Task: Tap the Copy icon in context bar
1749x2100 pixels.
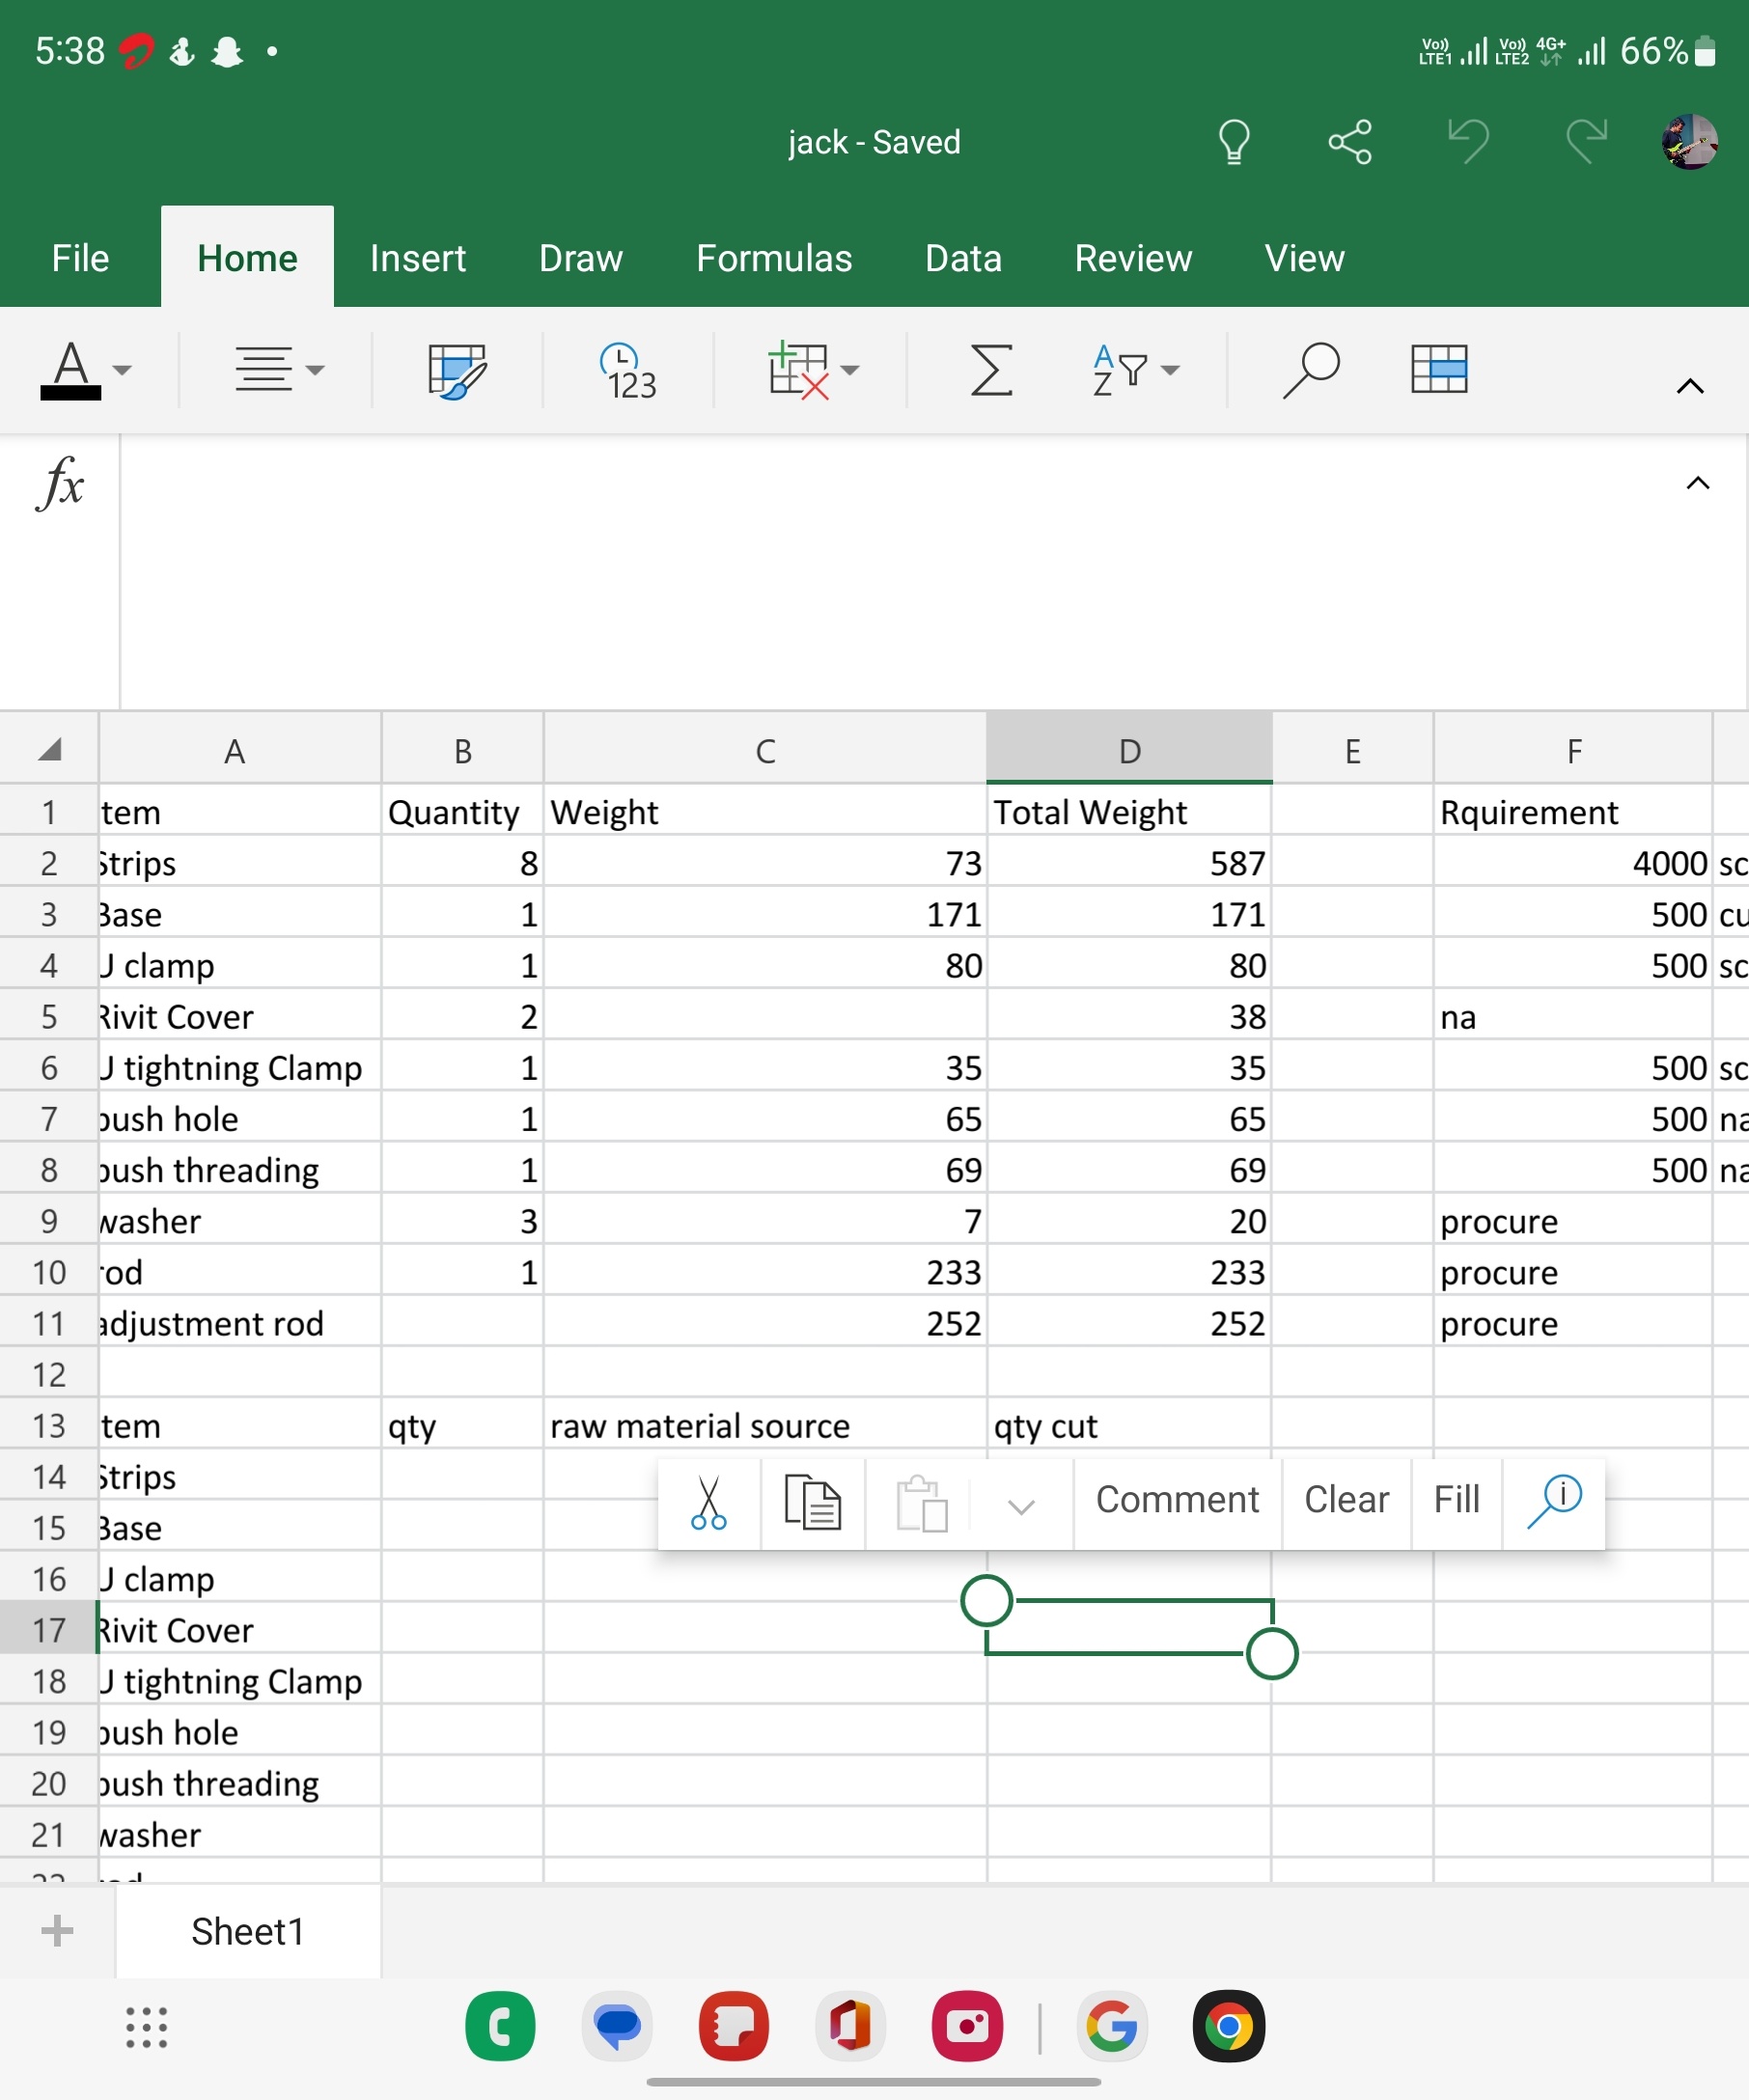Action: (x=812, y=1503)
